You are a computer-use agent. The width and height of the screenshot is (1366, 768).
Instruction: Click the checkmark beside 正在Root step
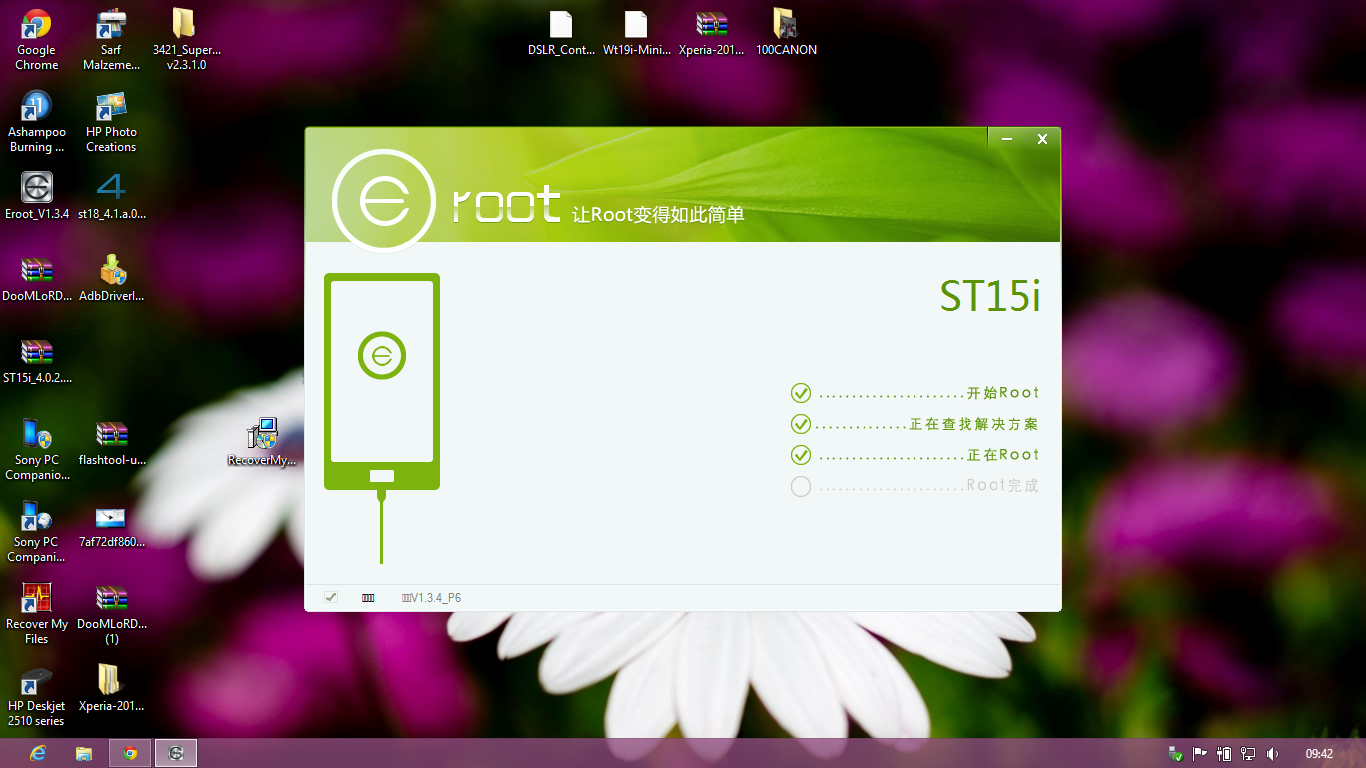tap(800, 455)
